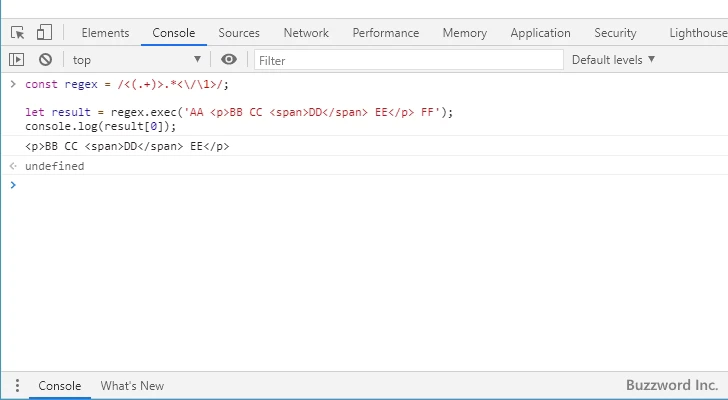Image resolution: width=728 pixels, height=400 pixels.
Task: Switch to the Elements tab
Action: click(x=105, y=33)
